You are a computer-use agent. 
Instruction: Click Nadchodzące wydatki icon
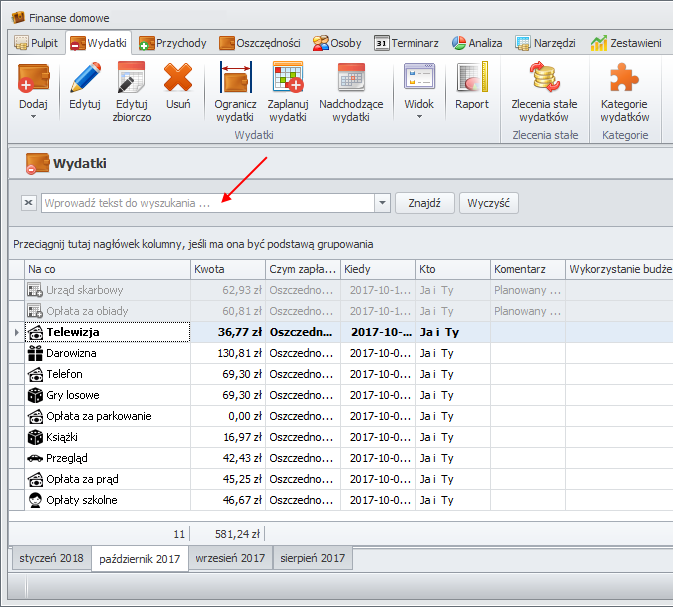(x=351, y=79)
